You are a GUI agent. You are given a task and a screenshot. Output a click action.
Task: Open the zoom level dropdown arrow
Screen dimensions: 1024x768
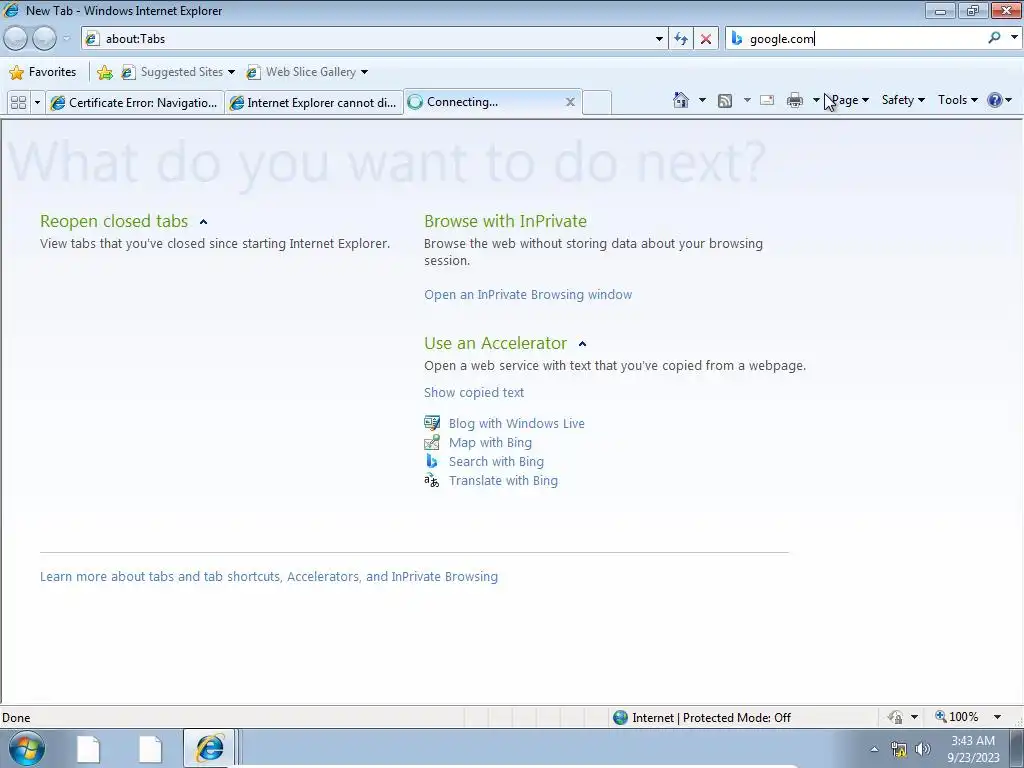tap(997, 717)
